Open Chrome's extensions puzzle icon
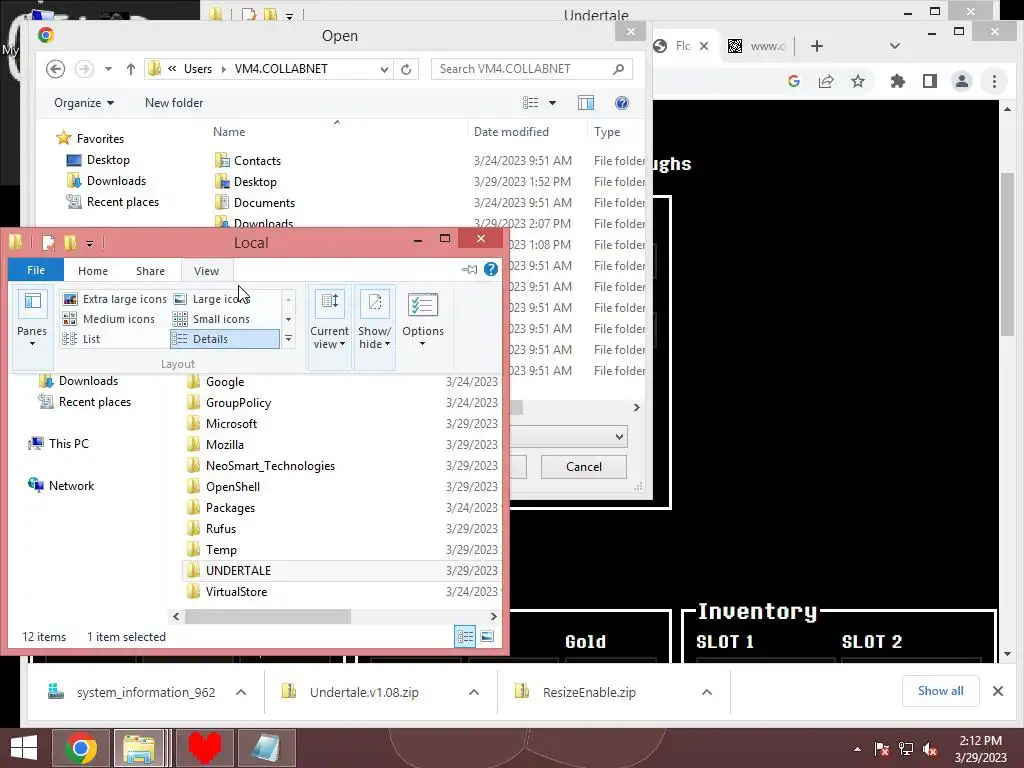This screenshot has width=1024, height=768. [898, 81]
